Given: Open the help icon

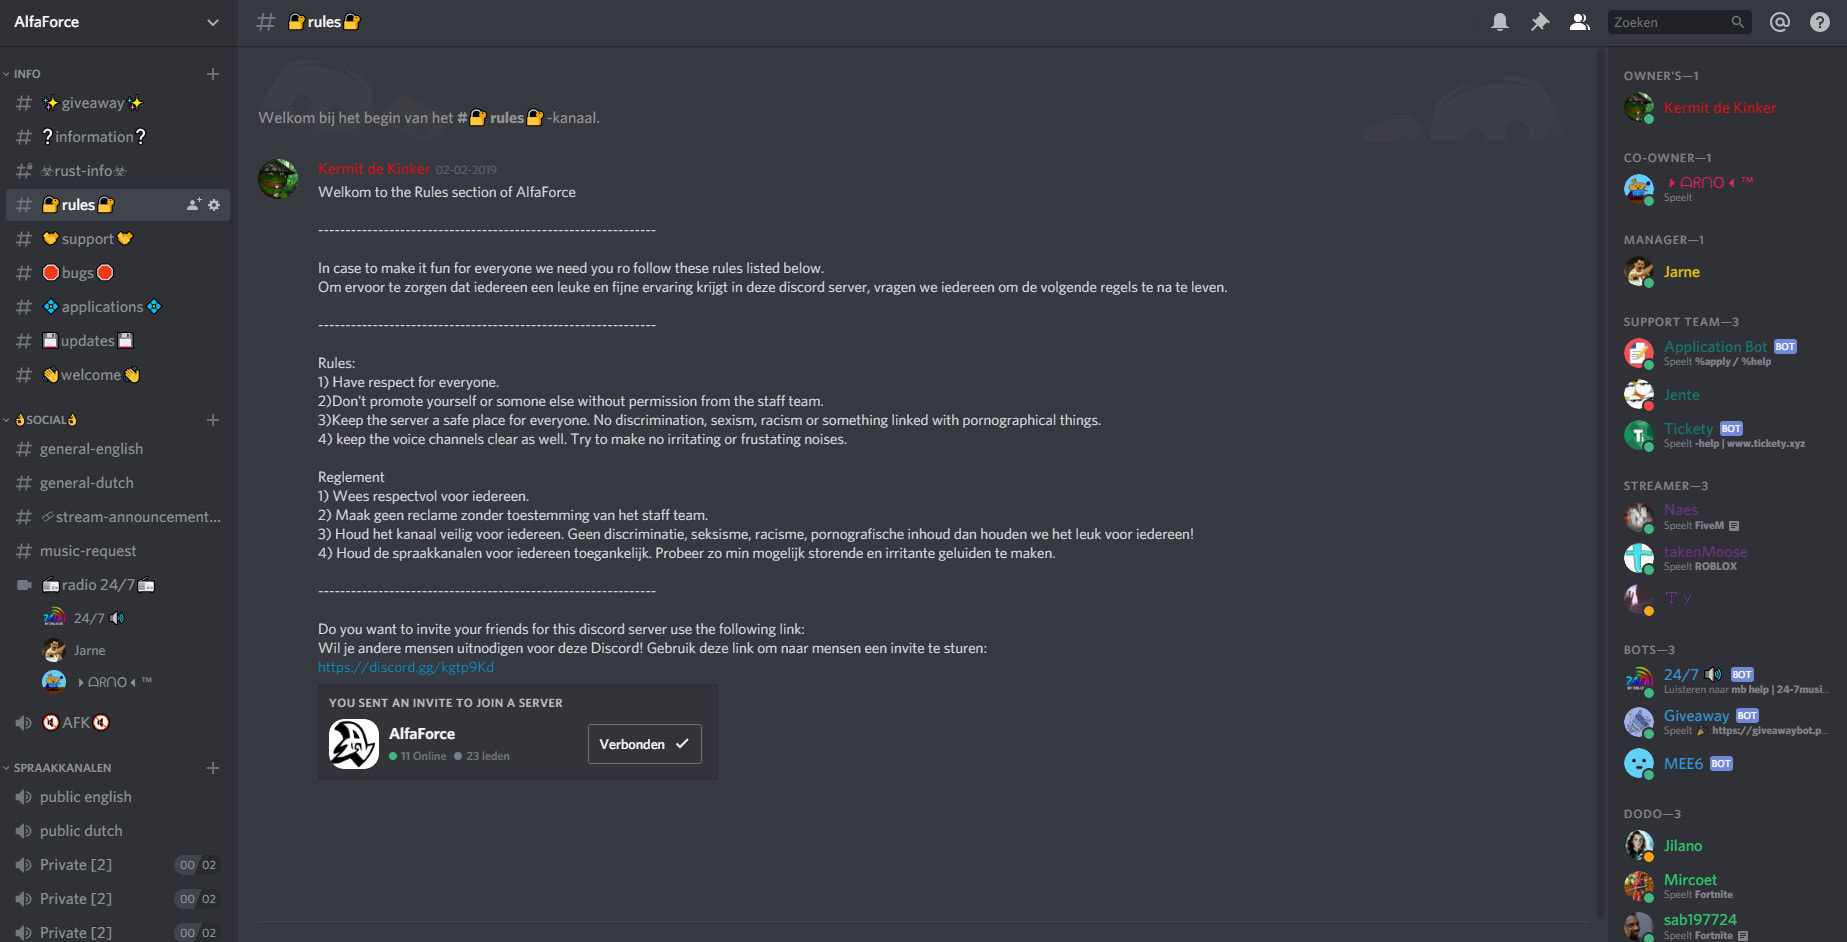Looking at the screenshot, I should [1819, 22].
